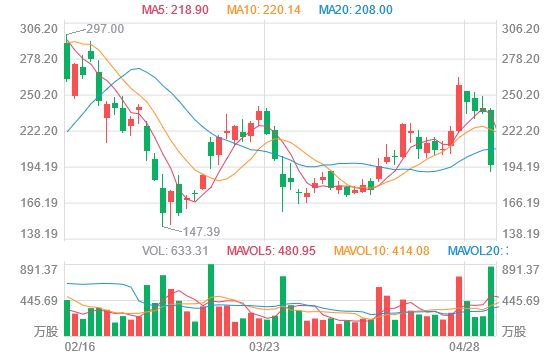Select the 297.00 high price annotation
560x360 pixels.
(105, 29)
